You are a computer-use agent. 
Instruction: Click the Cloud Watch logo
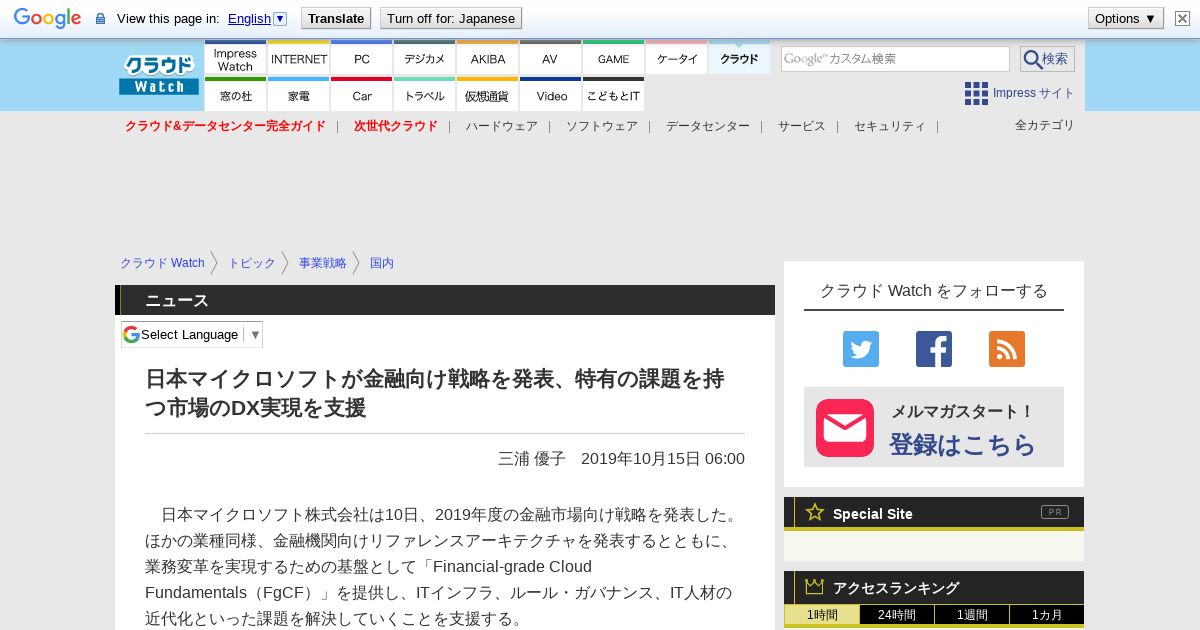[159, 75]
